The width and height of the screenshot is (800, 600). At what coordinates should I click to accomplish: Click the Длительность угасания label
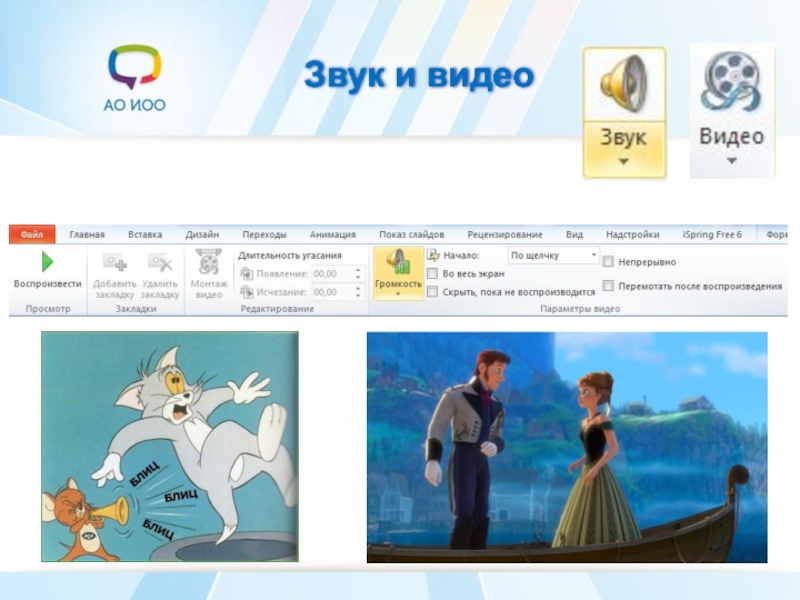tap(289, 255)
